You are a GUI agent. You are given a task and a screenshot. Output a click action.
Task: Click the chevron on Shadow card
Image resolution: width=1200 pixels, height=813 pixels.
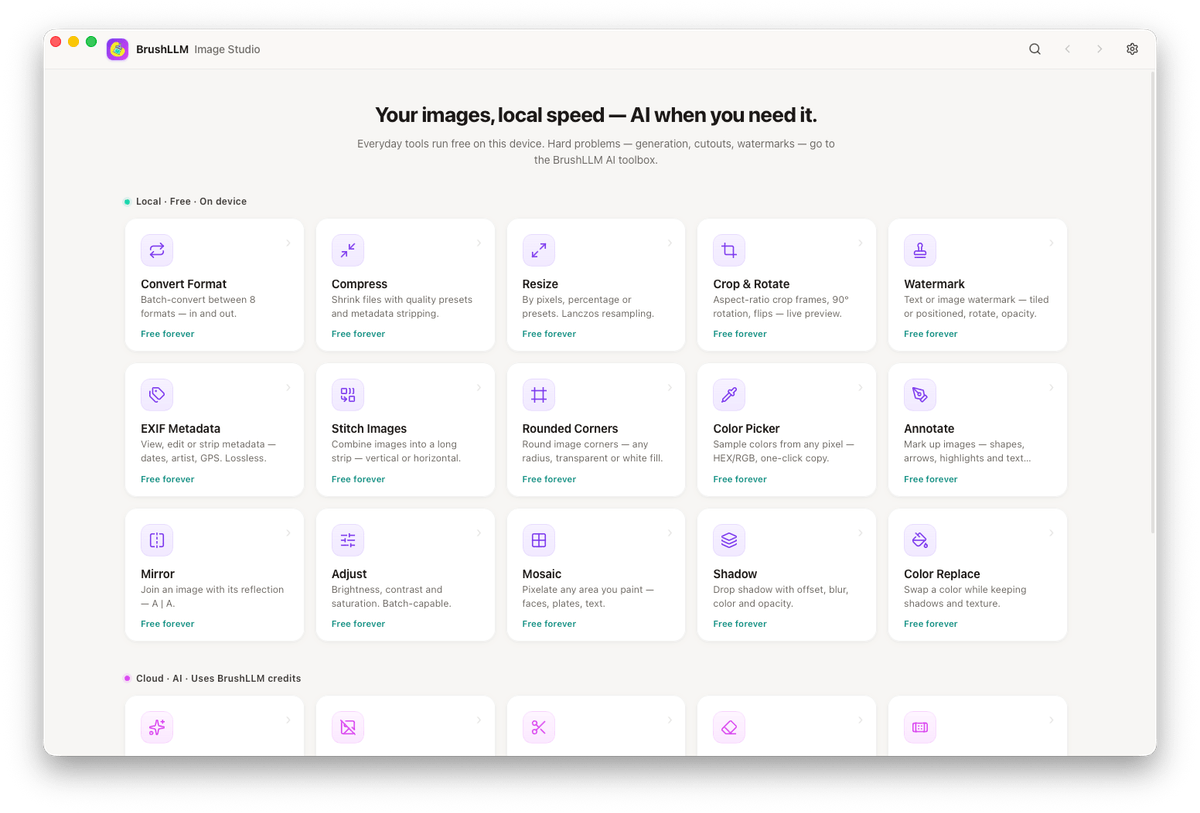pyautogui.click(x=860, y=533)
